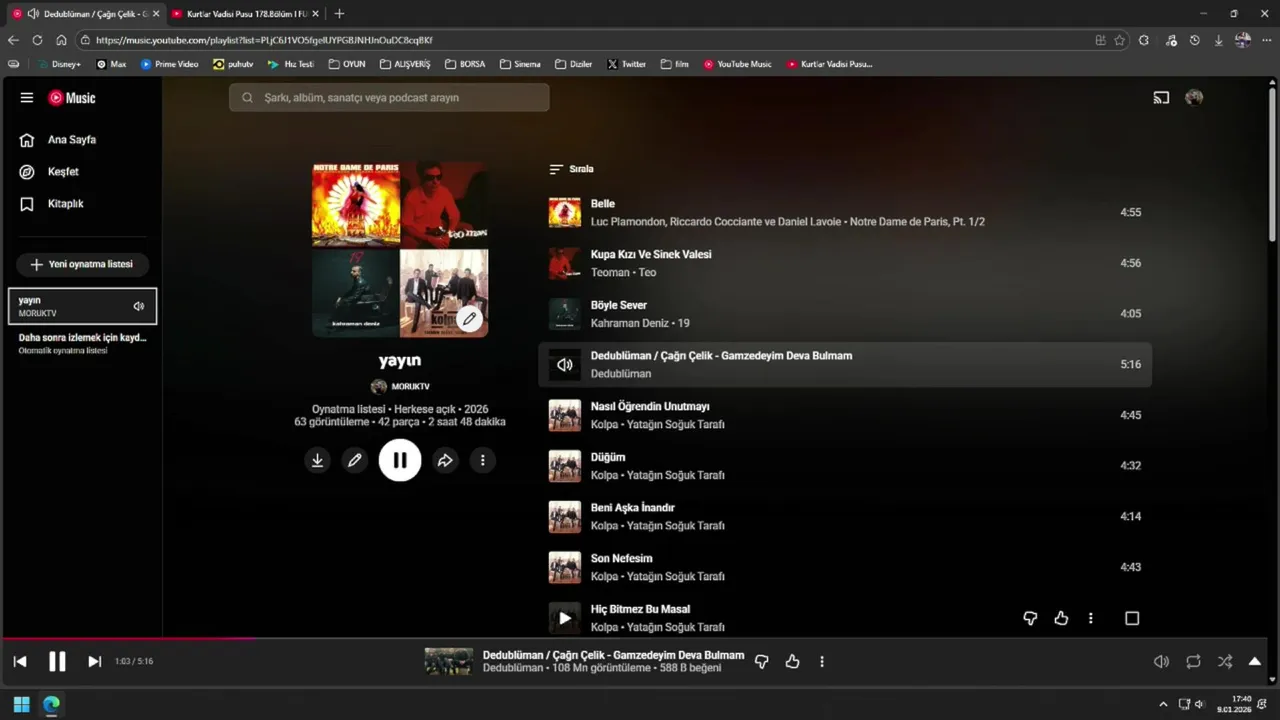The image size is (1280, 720).
Task: Open the Sırala sort menu
Action: (572, 169)
